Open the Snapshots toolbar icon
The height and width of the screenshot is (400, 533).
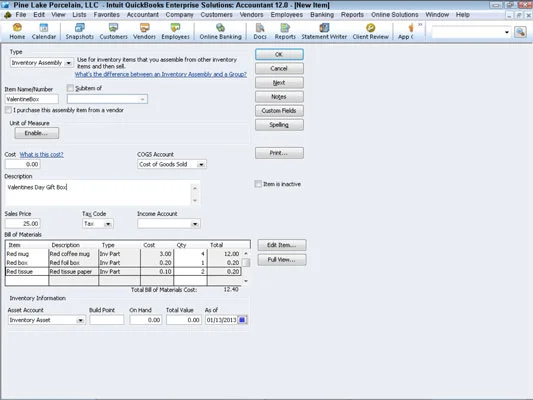[80, 31]
